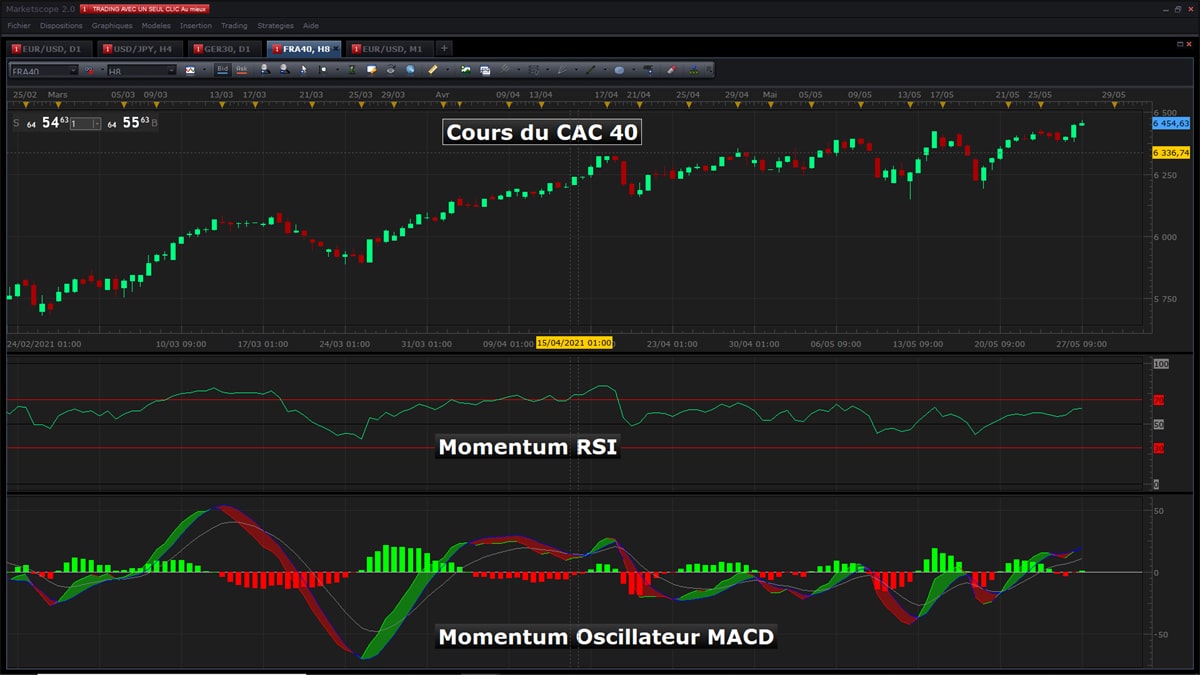Click the trade quantity input field
This screenshot has height=675, width=1200.
80,123
